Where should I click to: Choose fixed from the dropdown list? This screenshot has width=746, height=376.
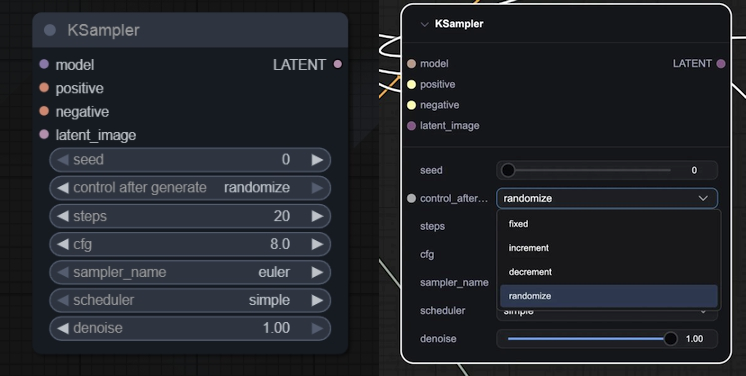point(609,224)
